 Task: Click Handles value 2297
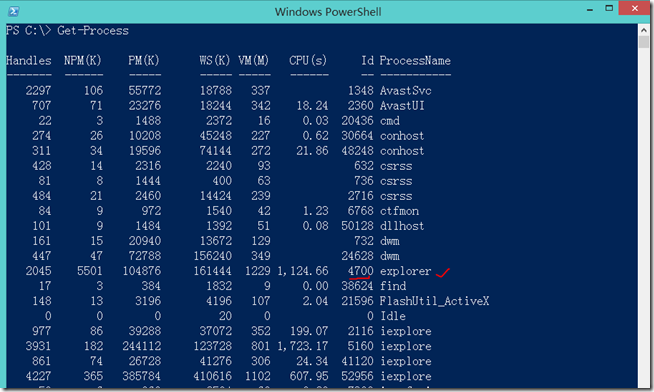pos(38,90)
